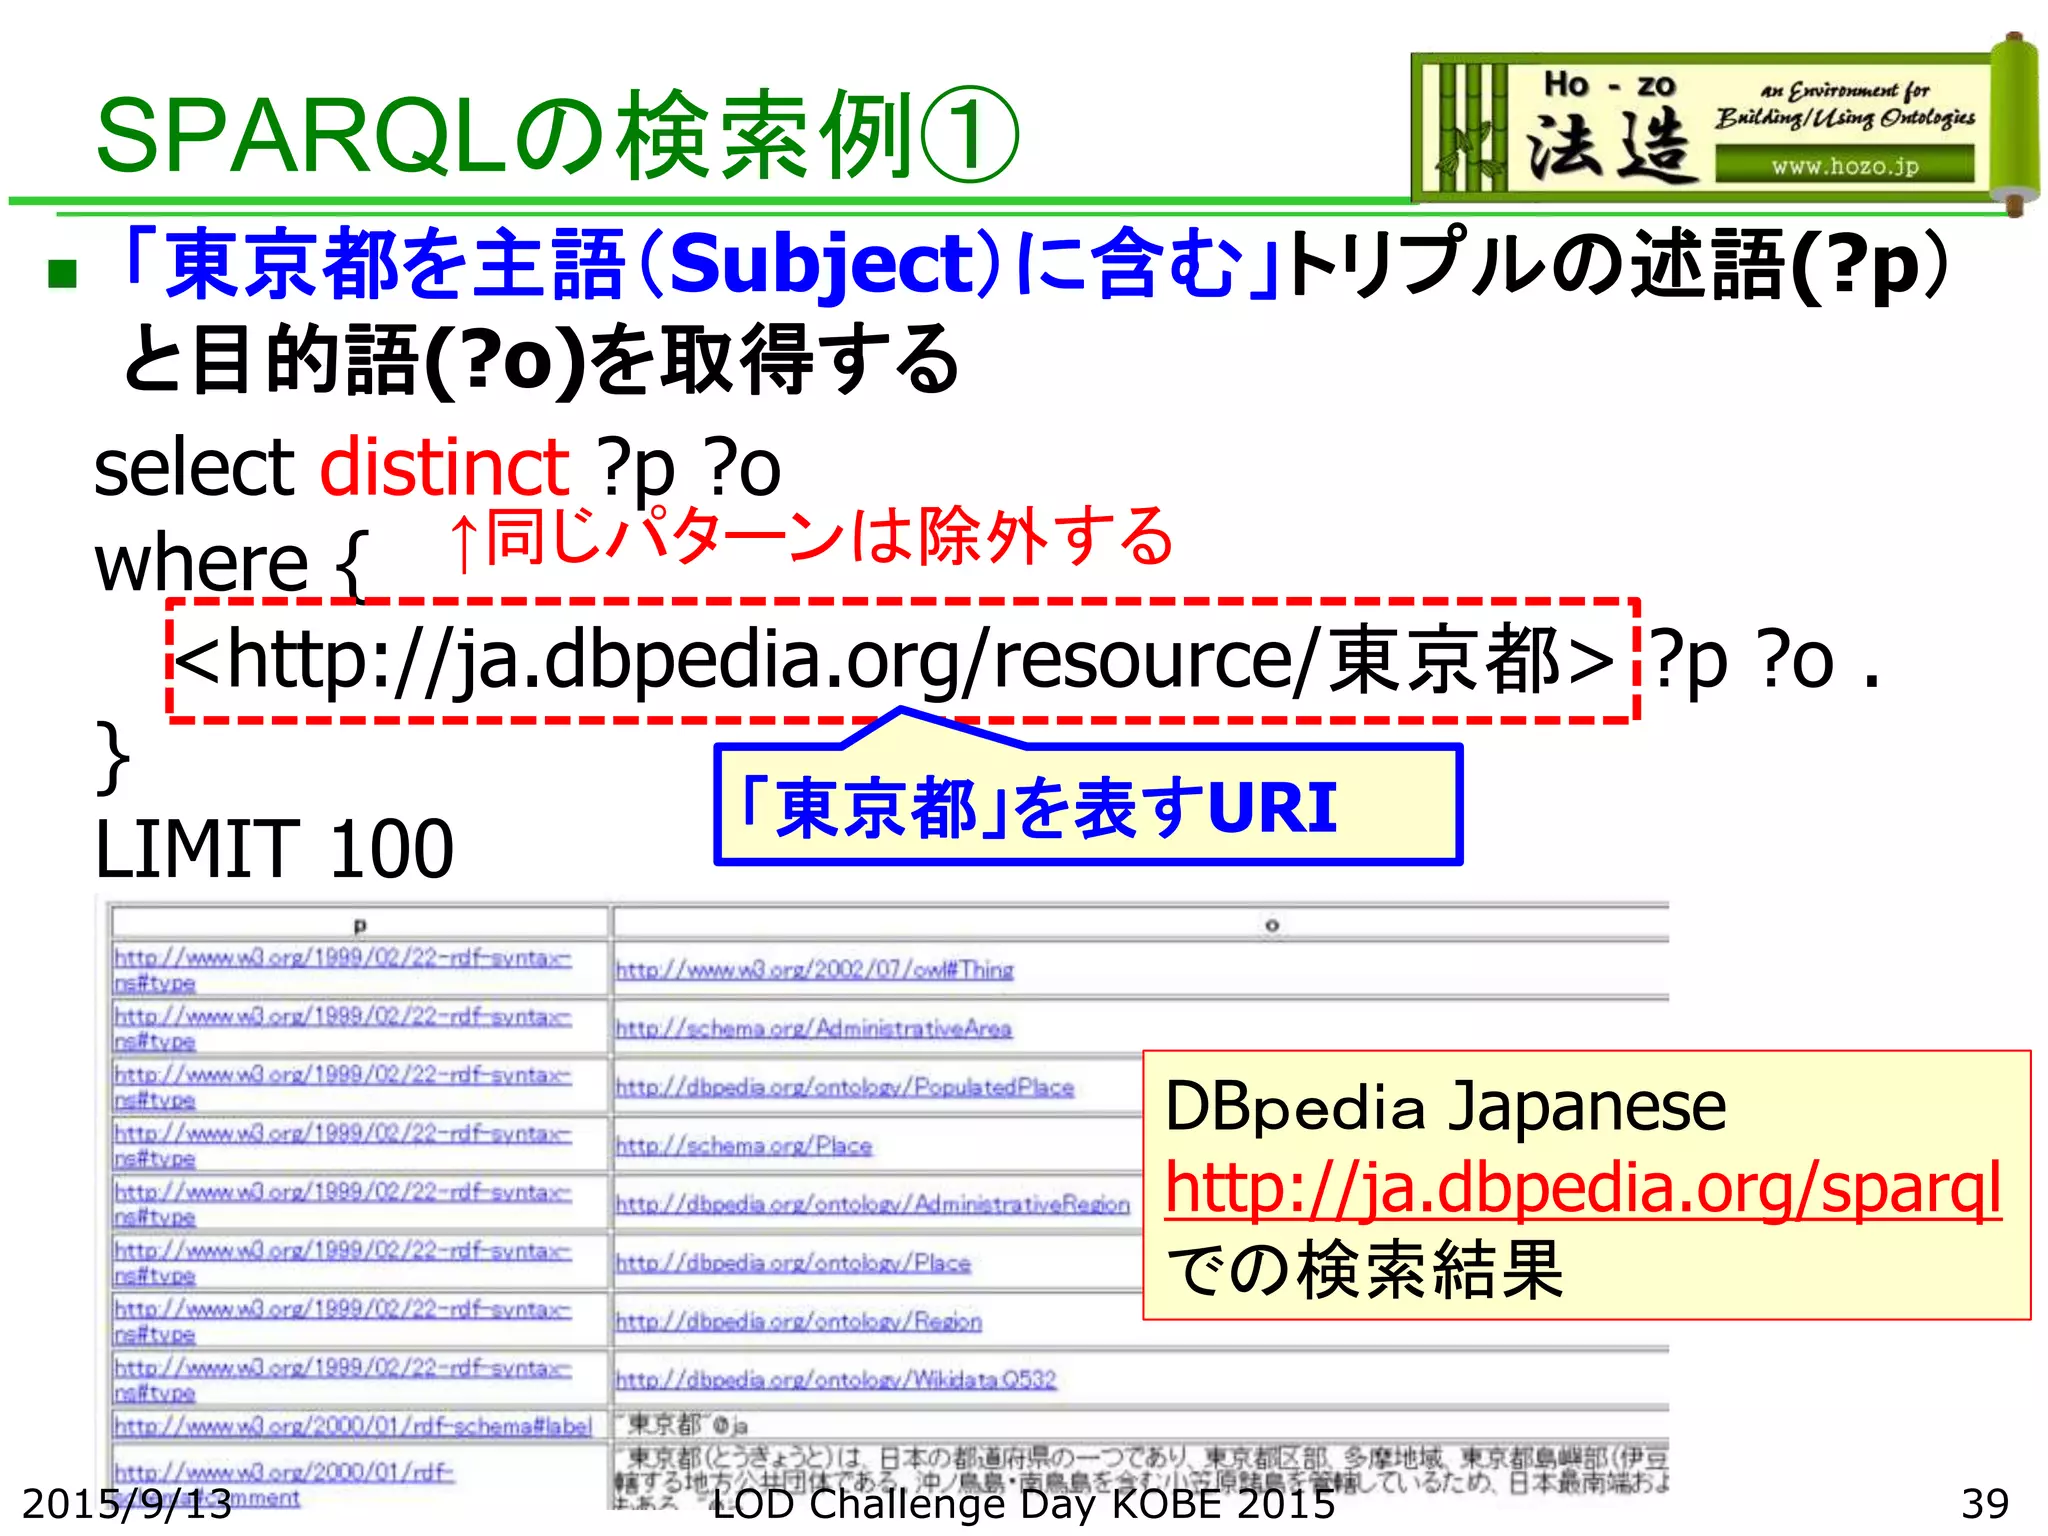
Task: Open the http://ja.dbpedia.org/sparql link
Action: point(1584,1188)
